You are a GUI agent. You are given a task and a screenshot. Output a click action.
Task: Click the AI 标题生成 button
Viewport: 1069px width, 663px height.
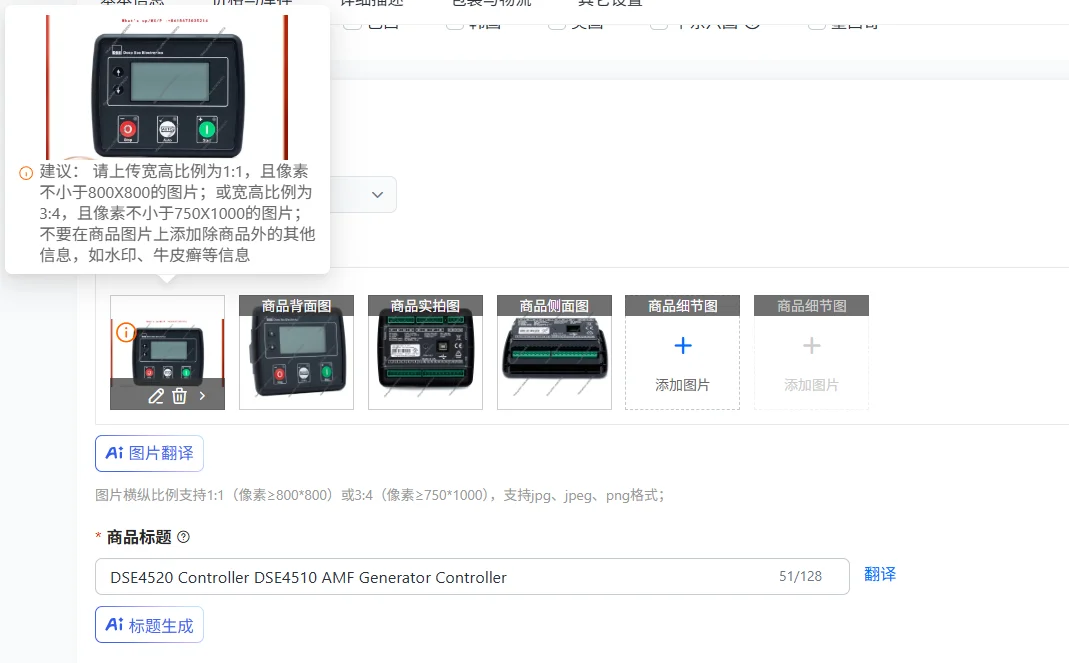(x=149, y=625)
